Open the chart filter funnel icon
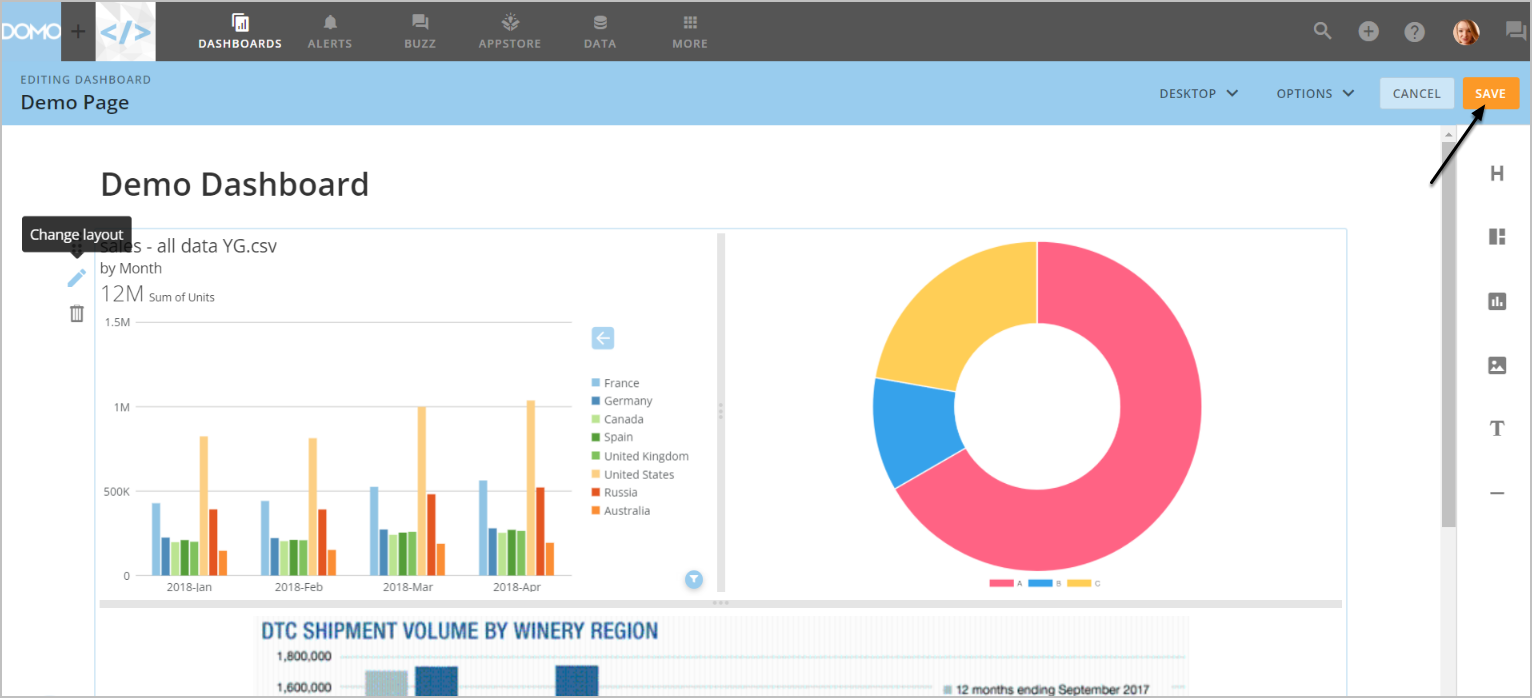 point(694,579)
